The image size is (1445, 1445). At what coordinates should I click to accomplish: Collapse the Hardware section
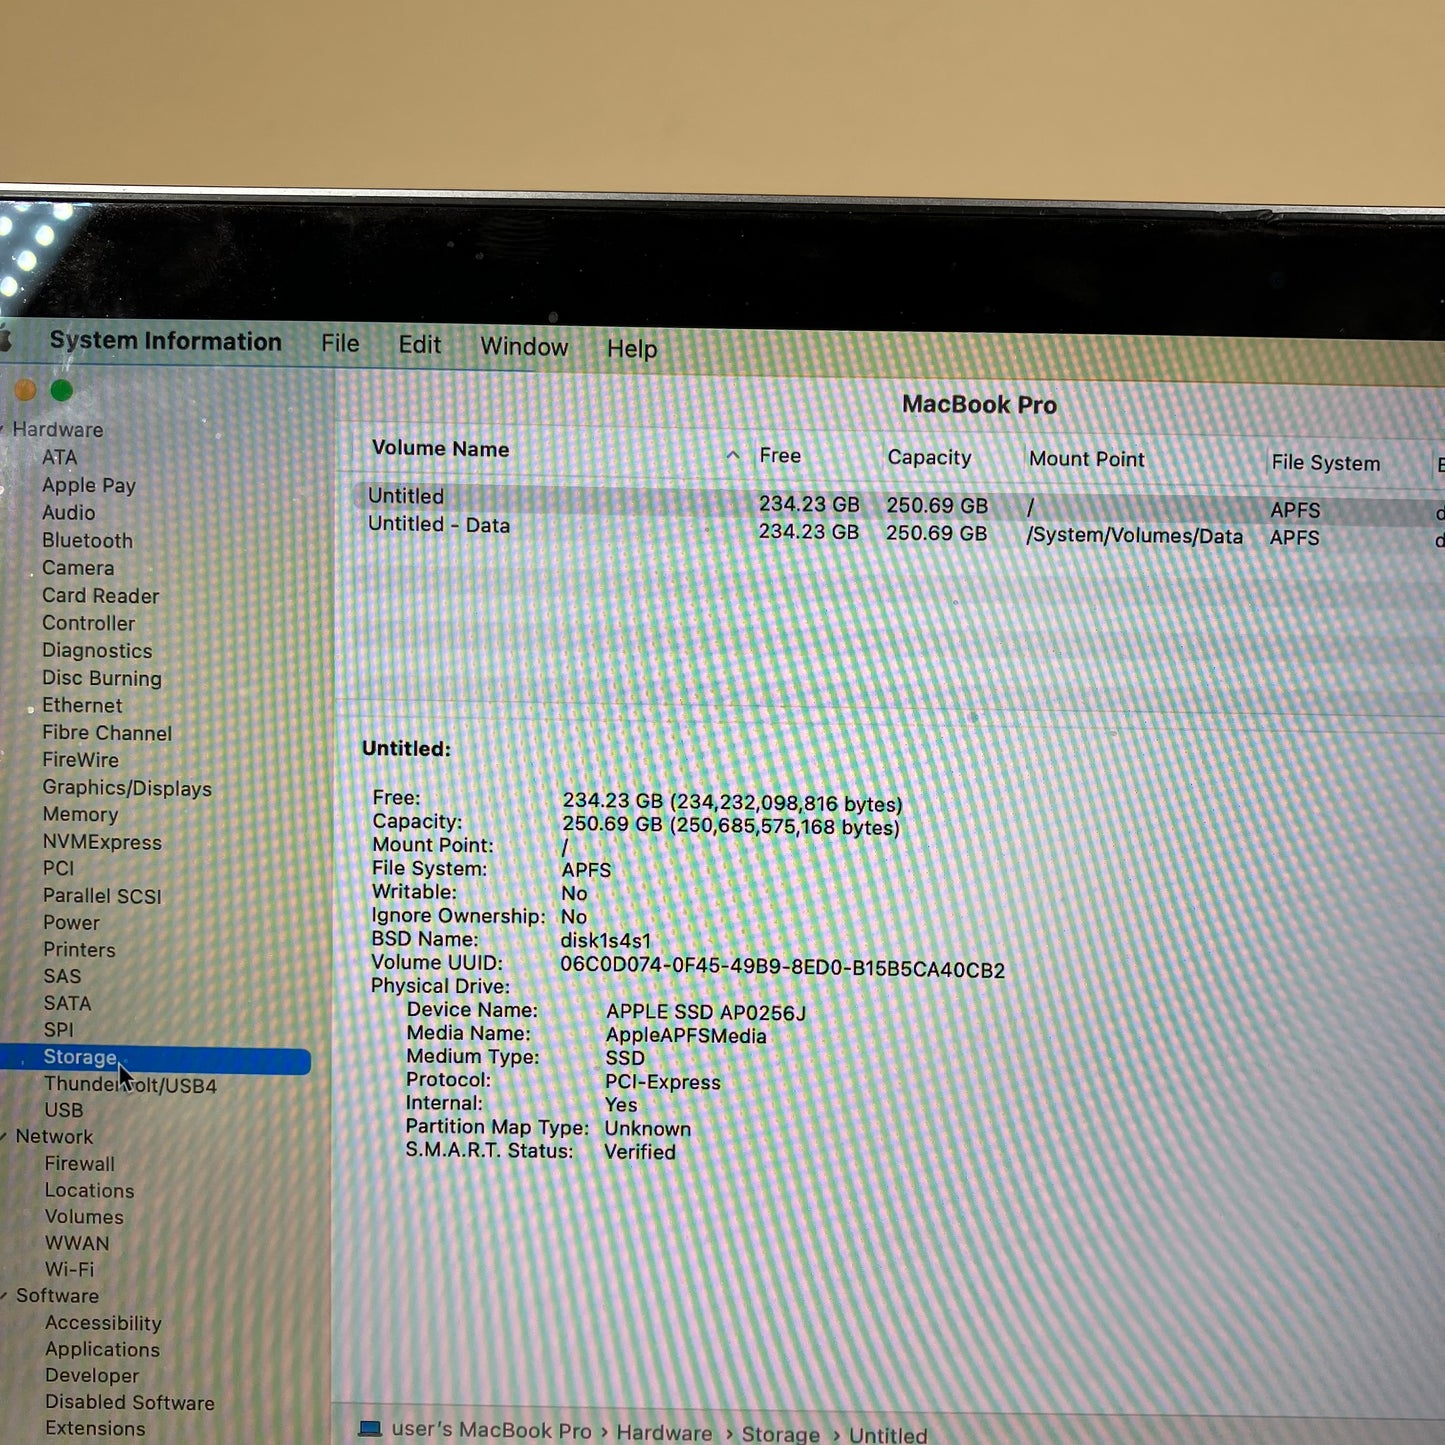[4, 429]
